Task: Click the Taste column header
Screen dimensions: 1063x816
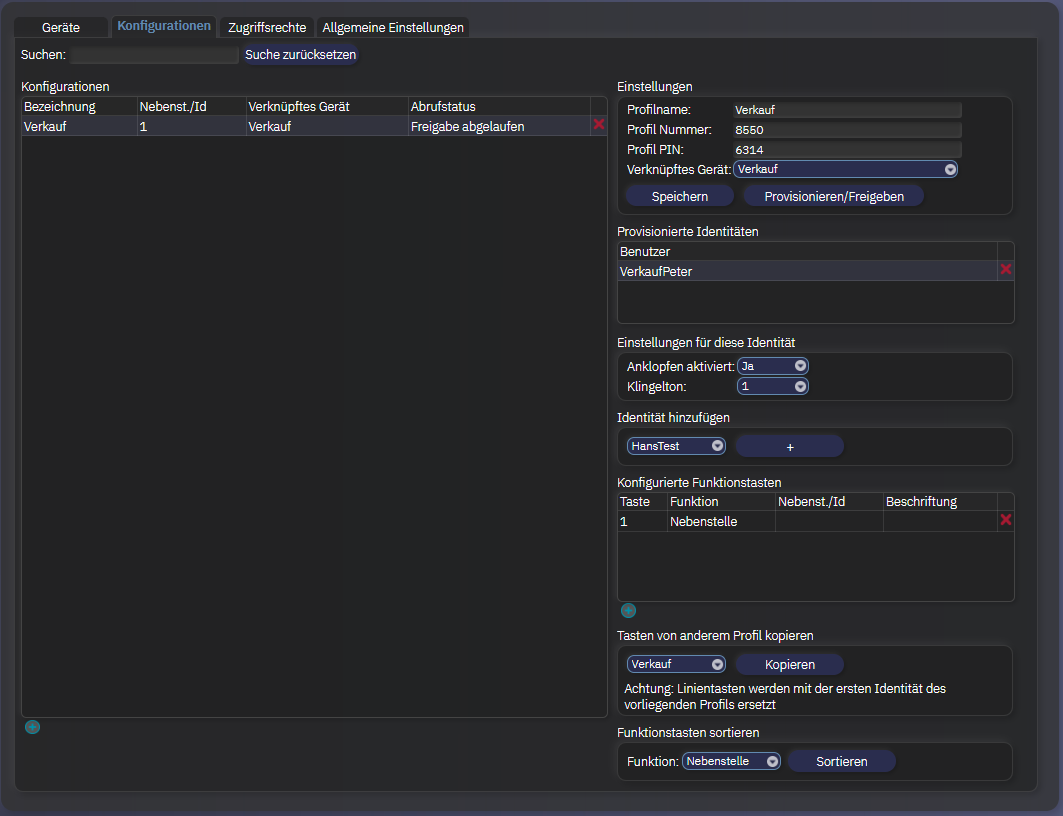Action: pyautogui.click(x=643, y=502)
